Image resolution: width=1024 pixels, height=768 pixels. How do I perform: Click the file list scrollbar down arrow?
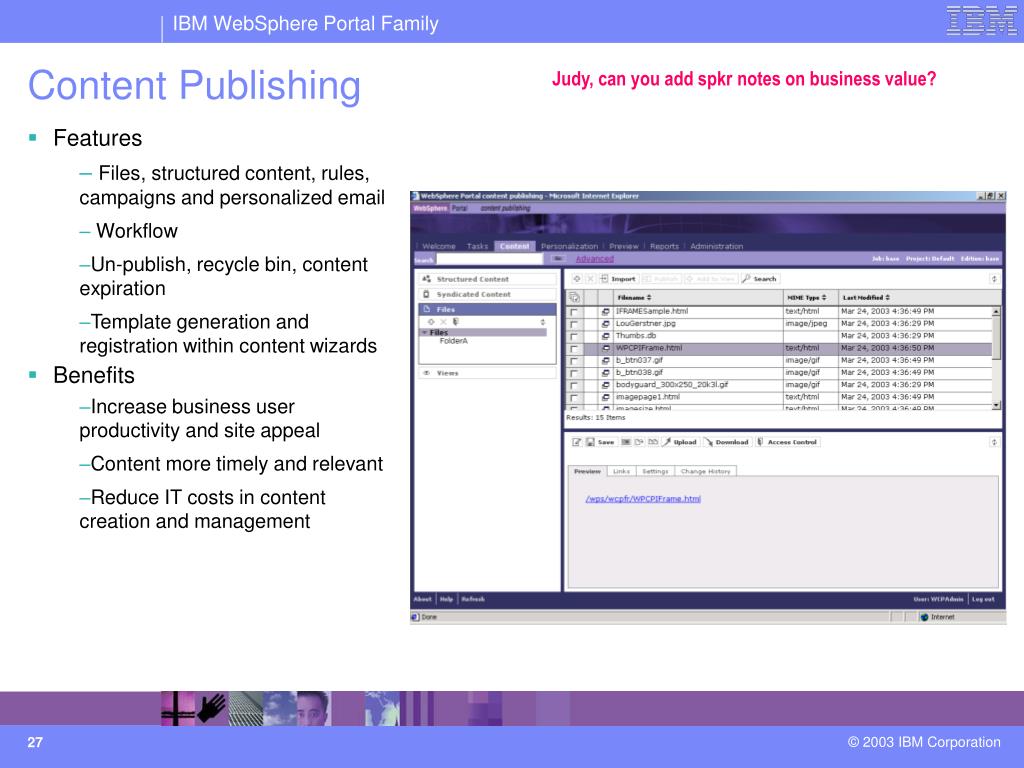(996, 406)
